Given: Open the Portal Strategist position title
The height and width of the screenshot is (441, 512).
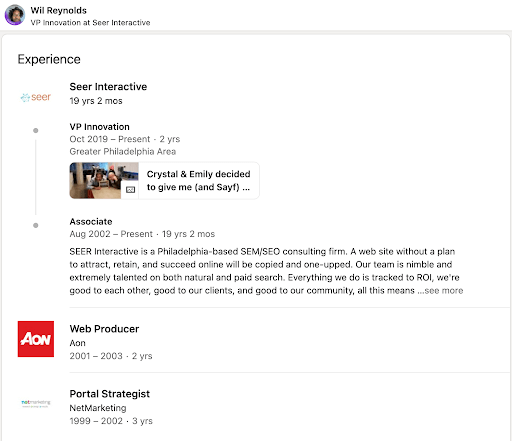Looking at the screenshot, I should (109, 394).
